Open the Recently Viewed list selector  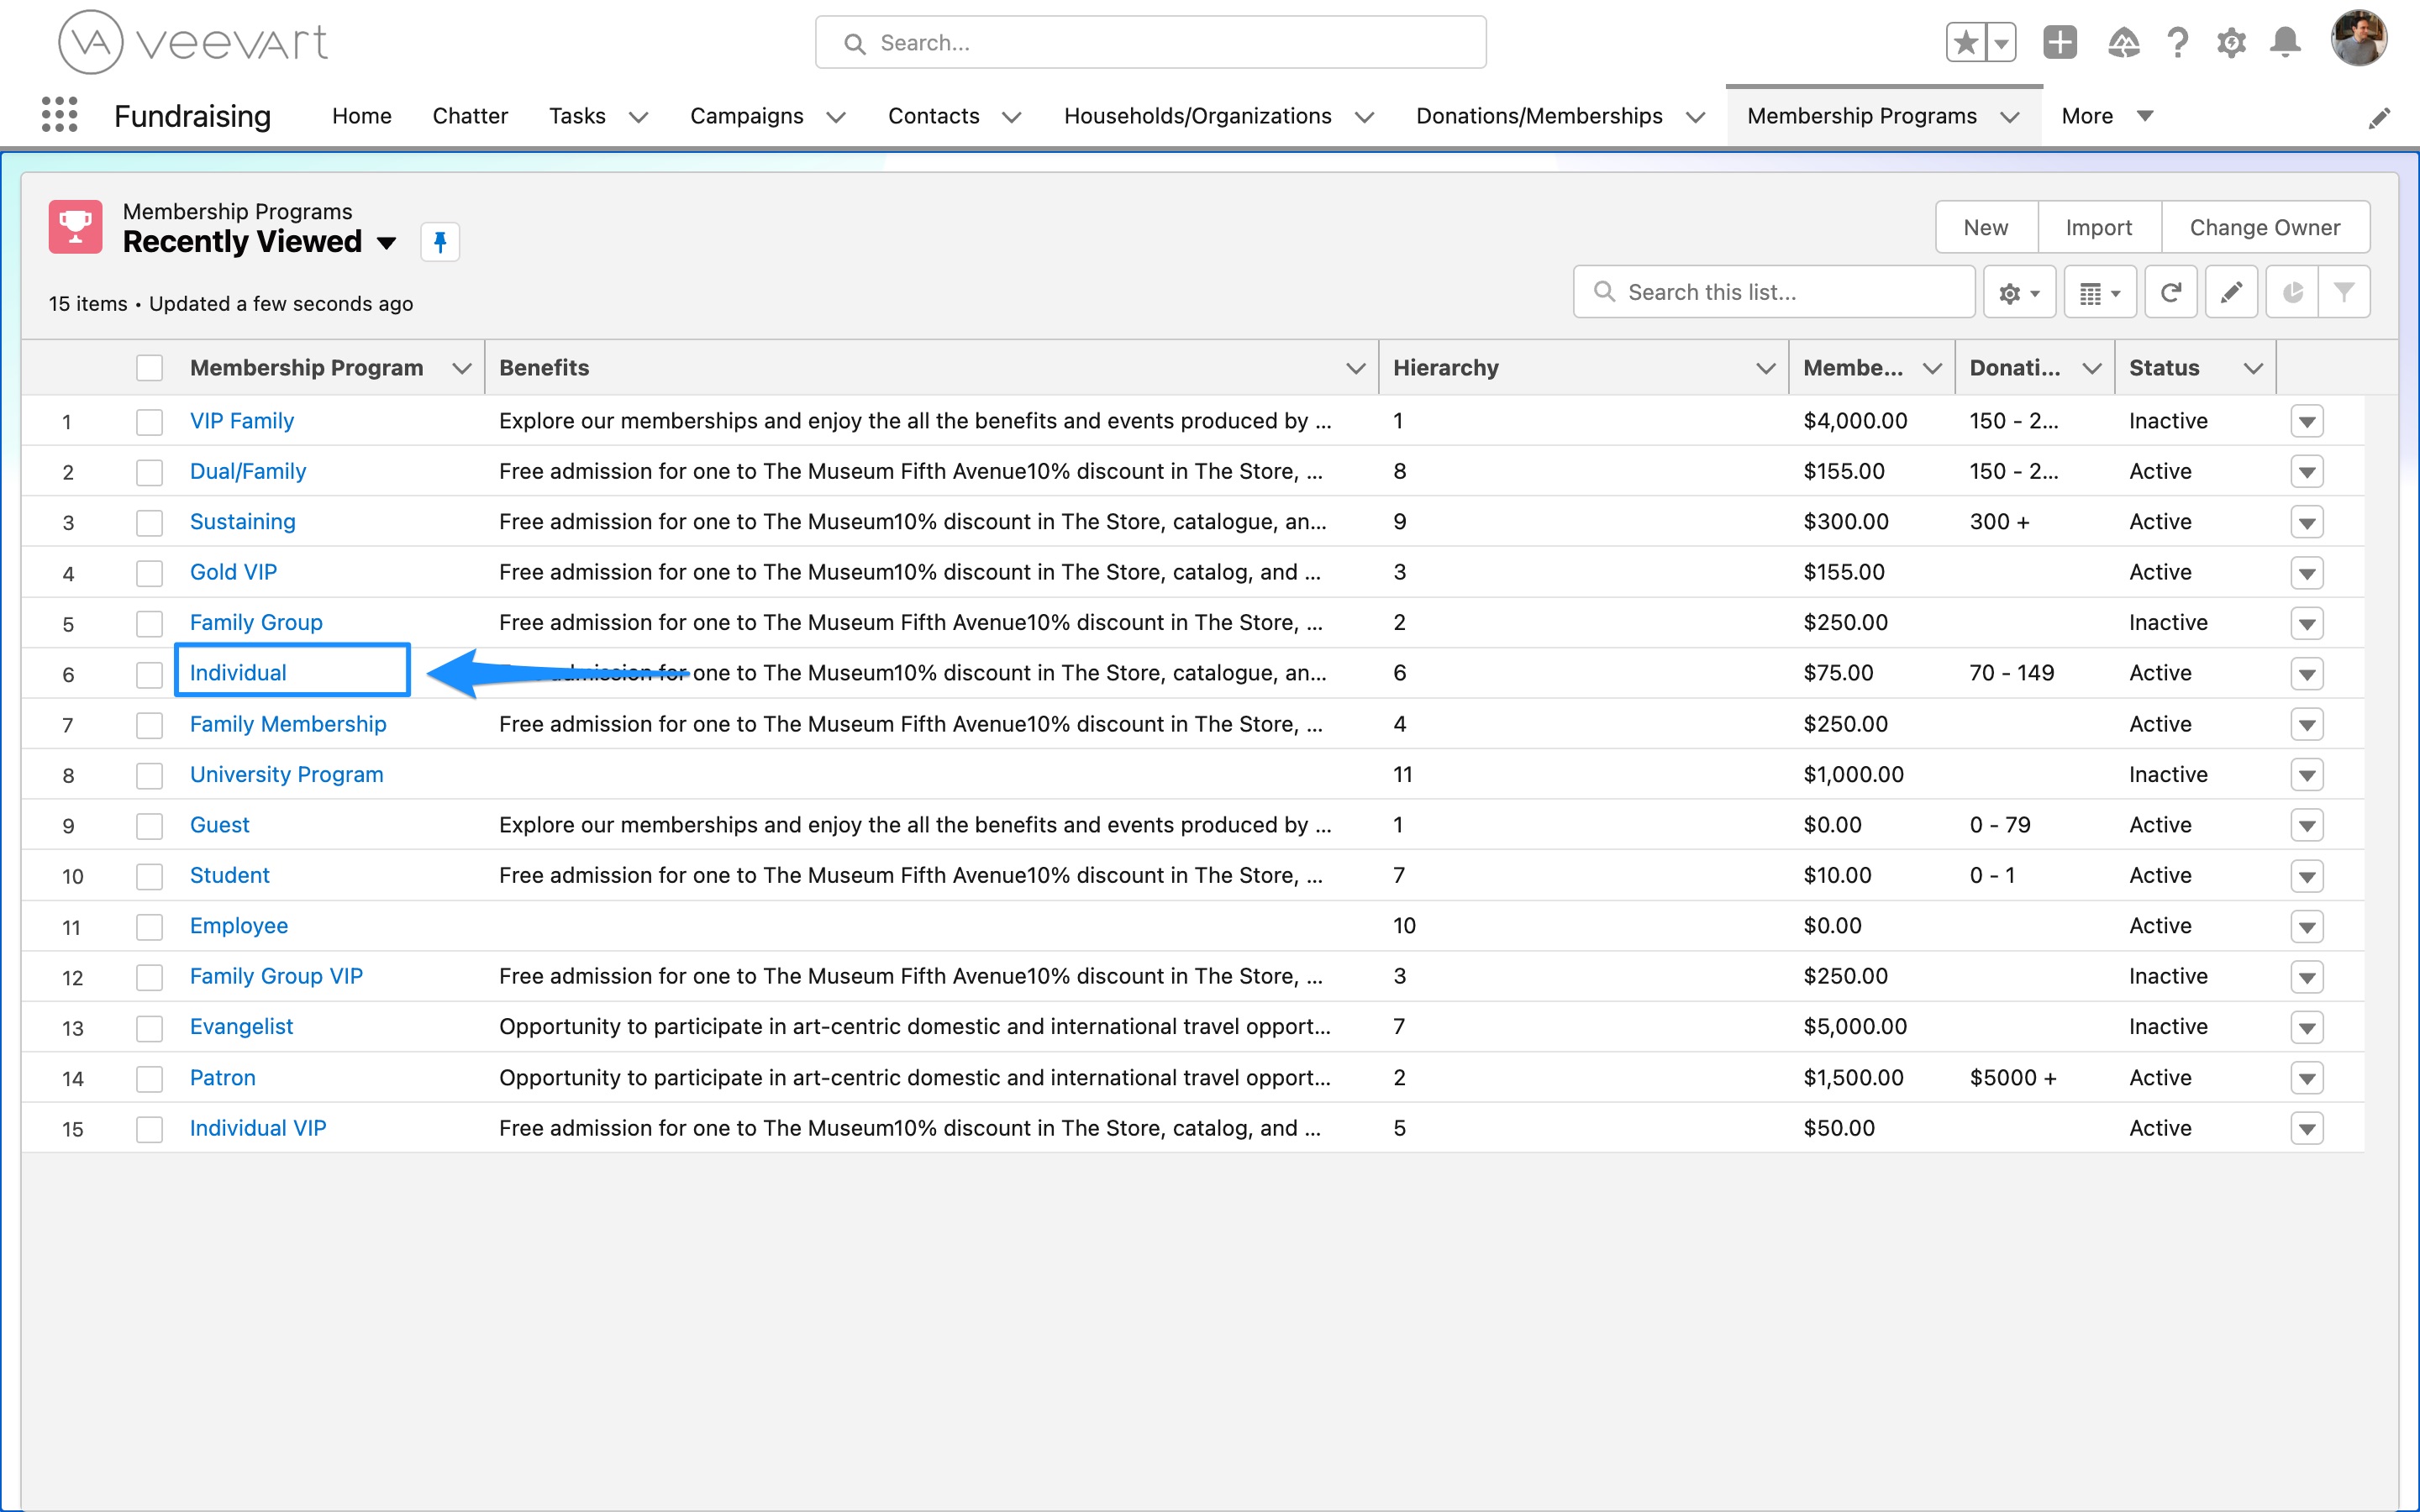tap(388, 243)
